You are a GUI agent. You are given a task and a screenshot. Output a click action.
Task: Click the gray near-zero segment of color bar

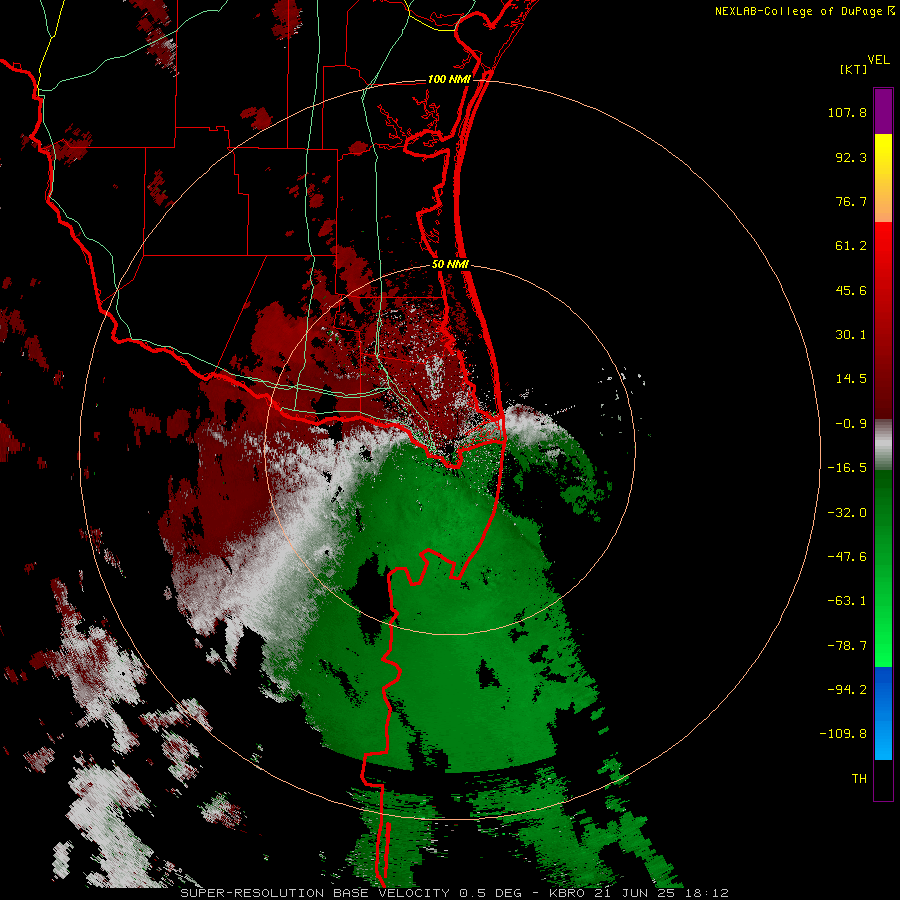click(883, 445)
